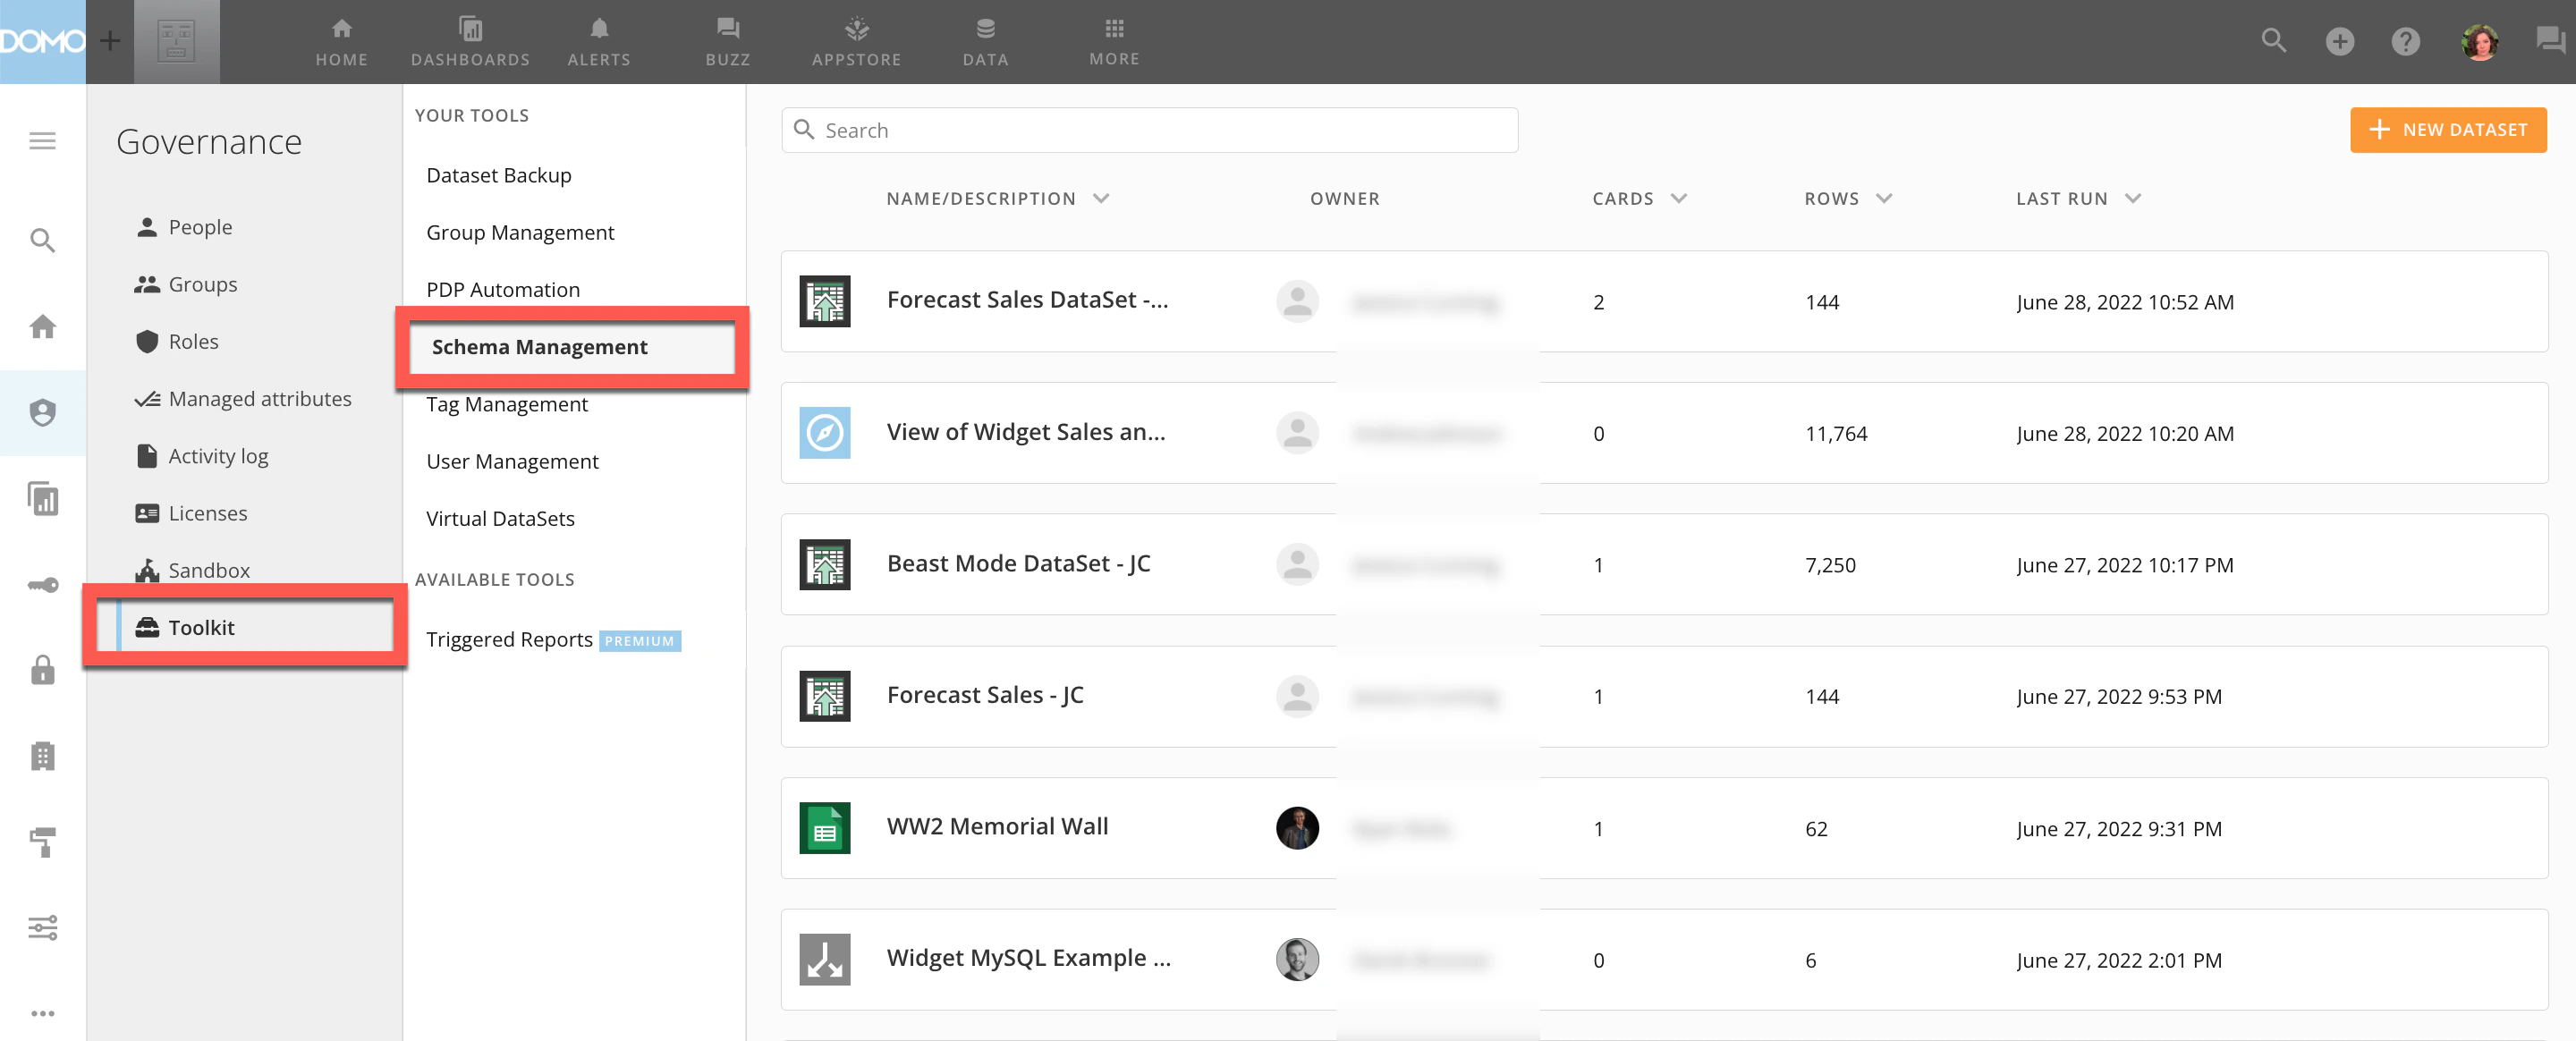The width and height of the screenshot is (2576, 1041).
Task: Click the dataset Search field
Action: coord(1149,130)
